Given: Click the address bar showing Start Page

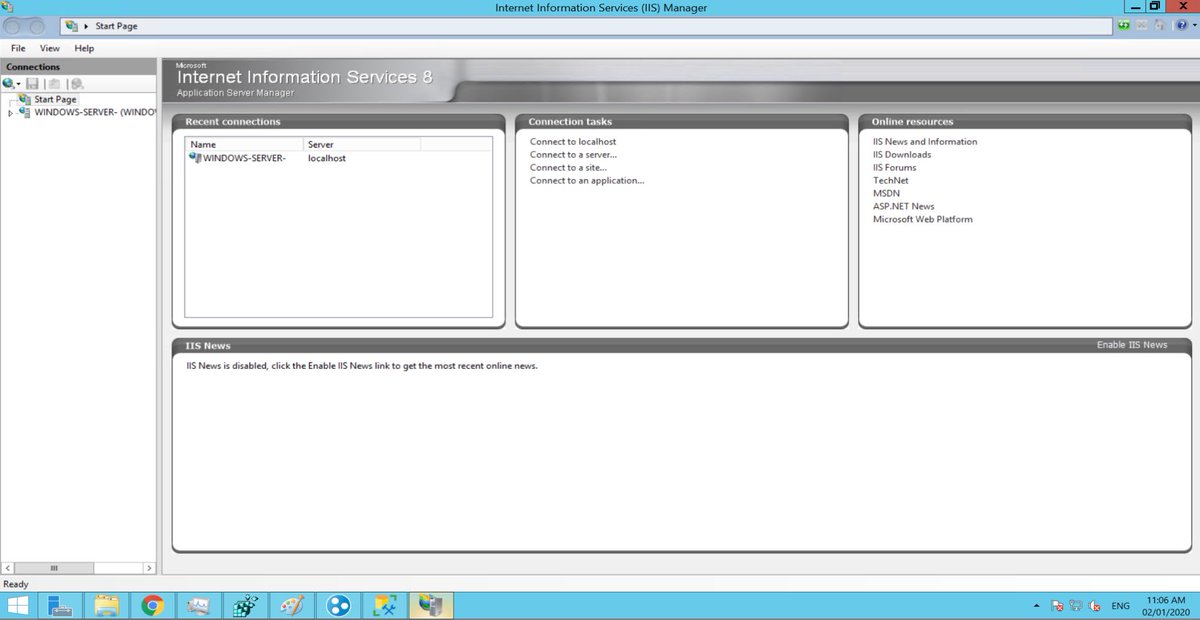Looking at the screenshot, I should coord(586,26).
